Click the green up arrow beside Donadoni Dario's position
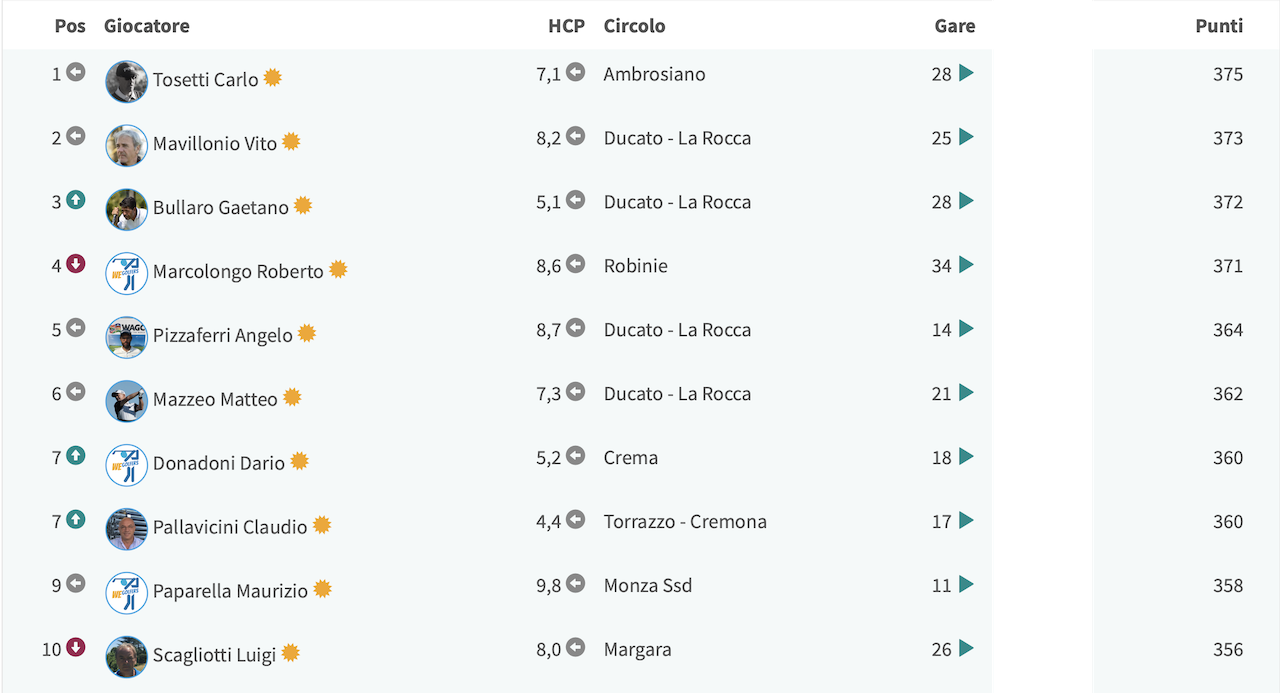Image resolution: width=1280 pixels, height=693 pixels. click(76, 456)
